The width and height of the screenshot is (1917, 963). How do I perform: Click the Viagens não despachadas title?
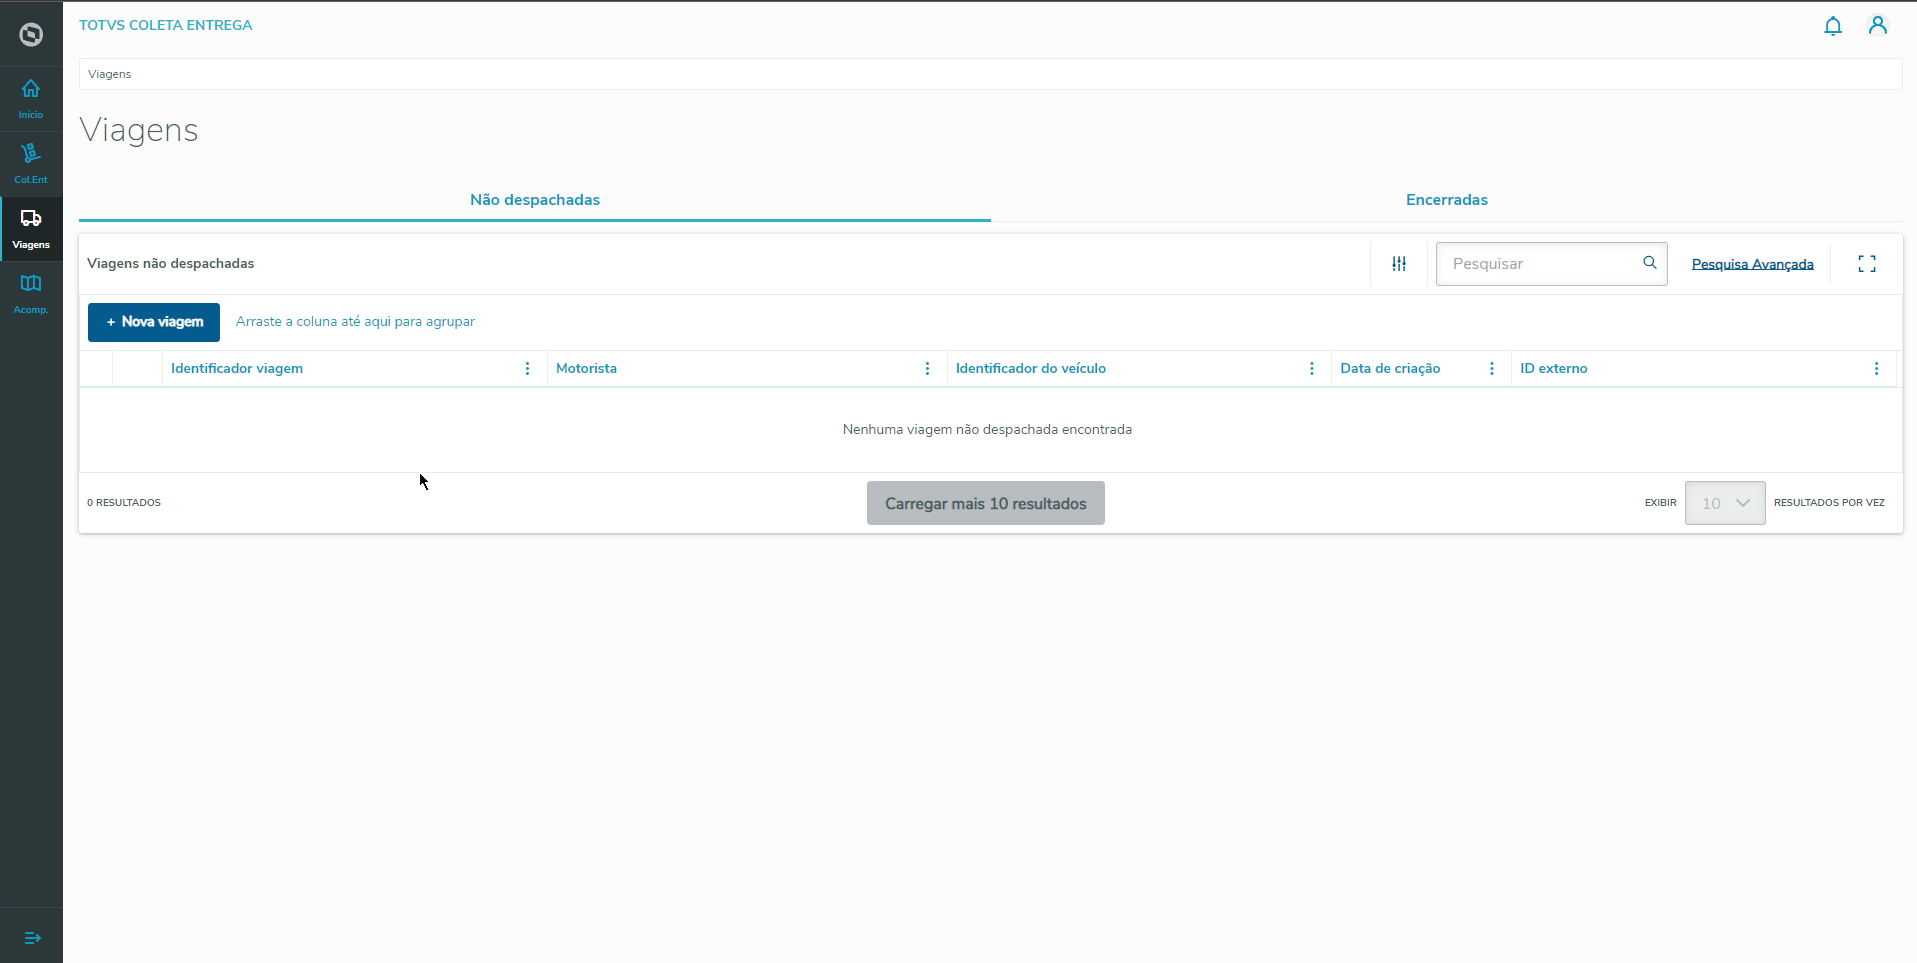171,264
